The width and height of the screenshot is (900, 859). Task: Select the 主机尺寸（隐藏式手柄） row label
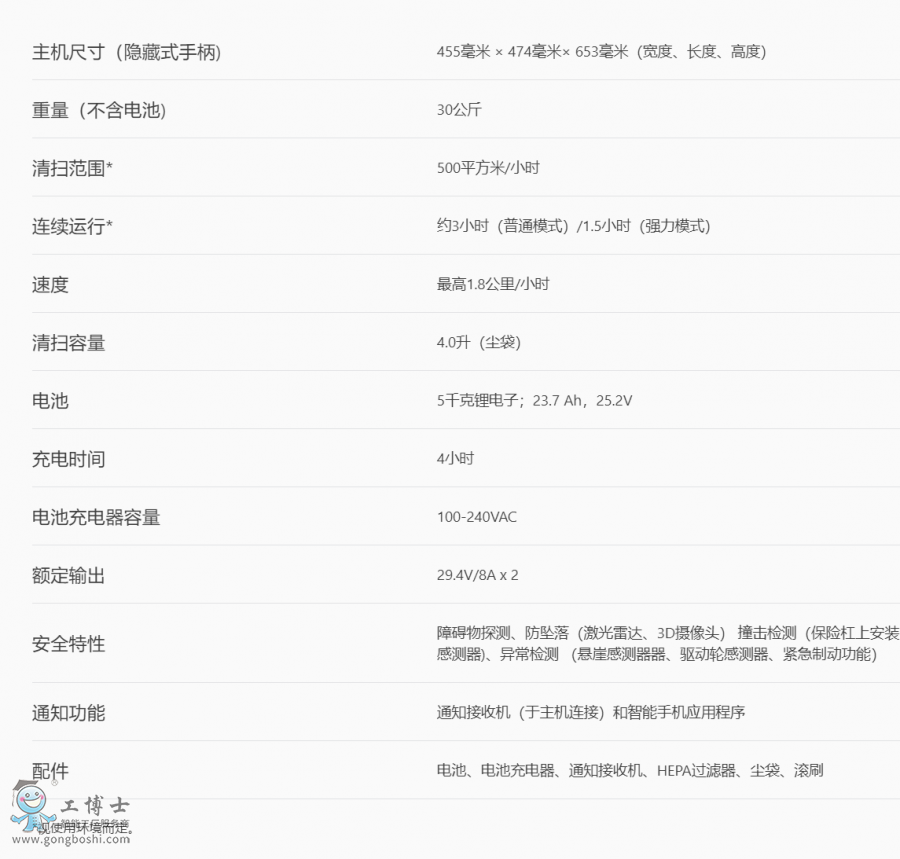click(126, 52)
